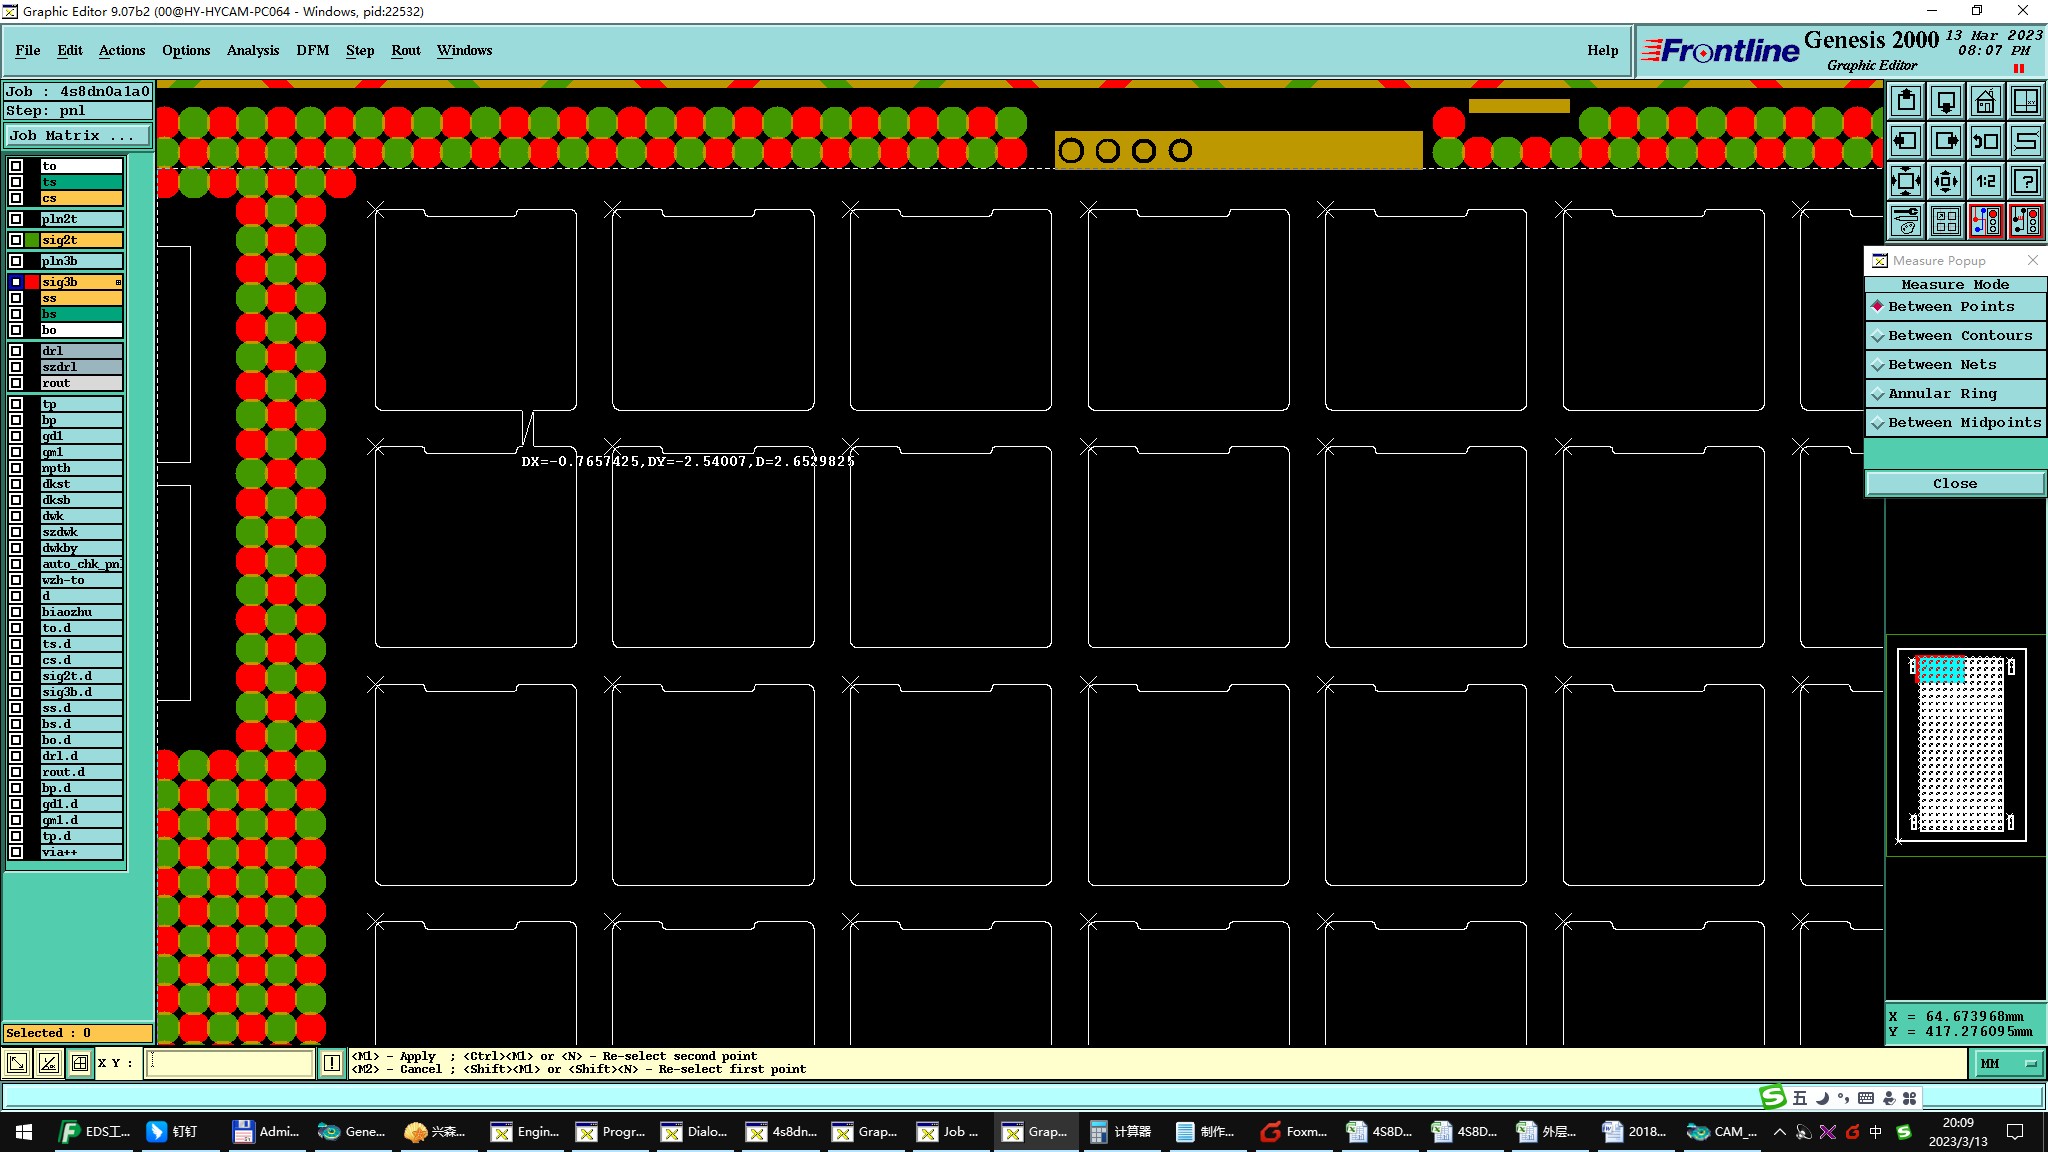Click the pan up arrow icon
This screenshot has height=1152, width=2048.
1906,101
